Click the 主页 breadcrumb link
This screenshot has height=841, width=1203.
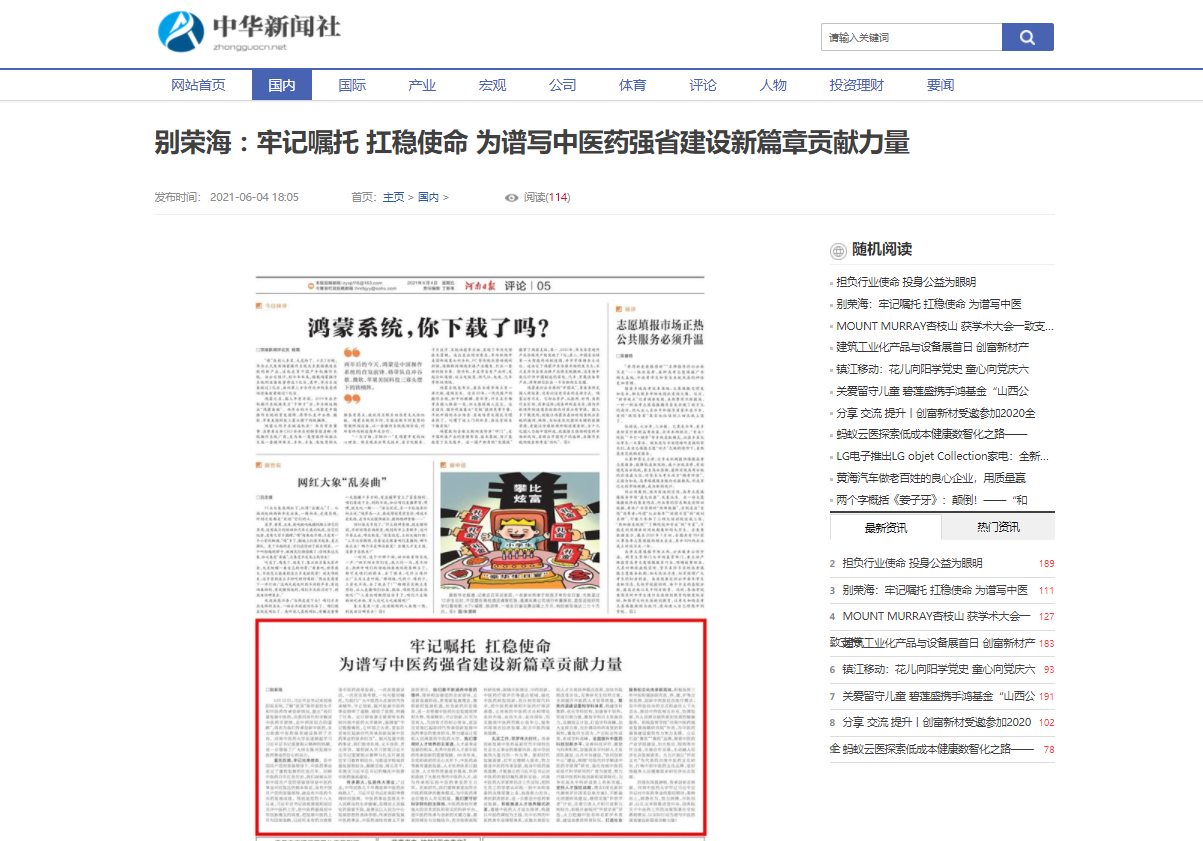point(393,198)
